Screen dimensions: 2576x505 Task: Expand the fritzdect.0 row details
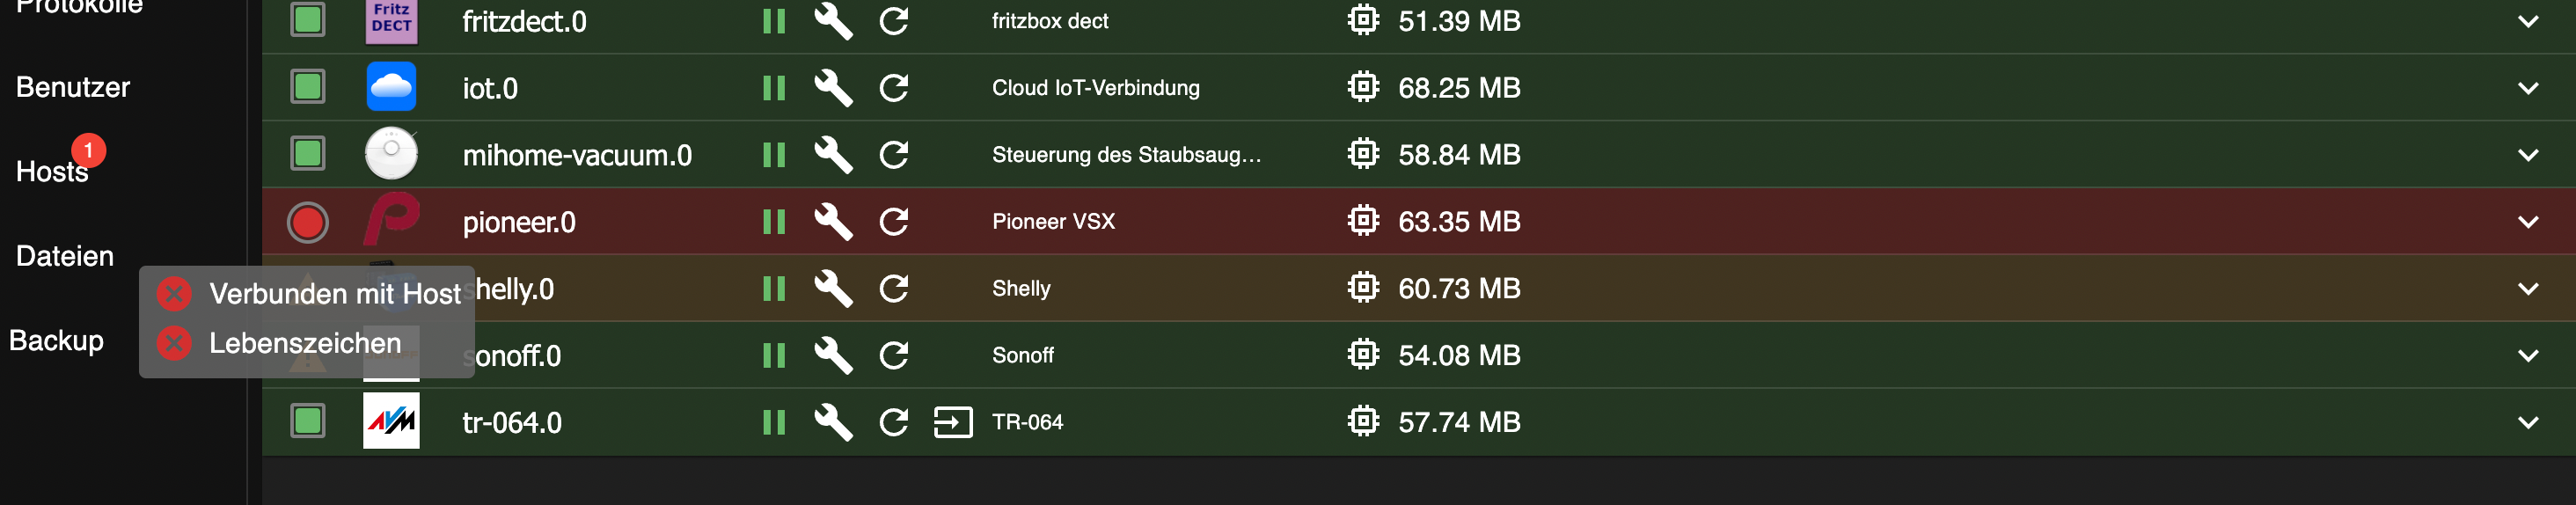point(2527,21)
